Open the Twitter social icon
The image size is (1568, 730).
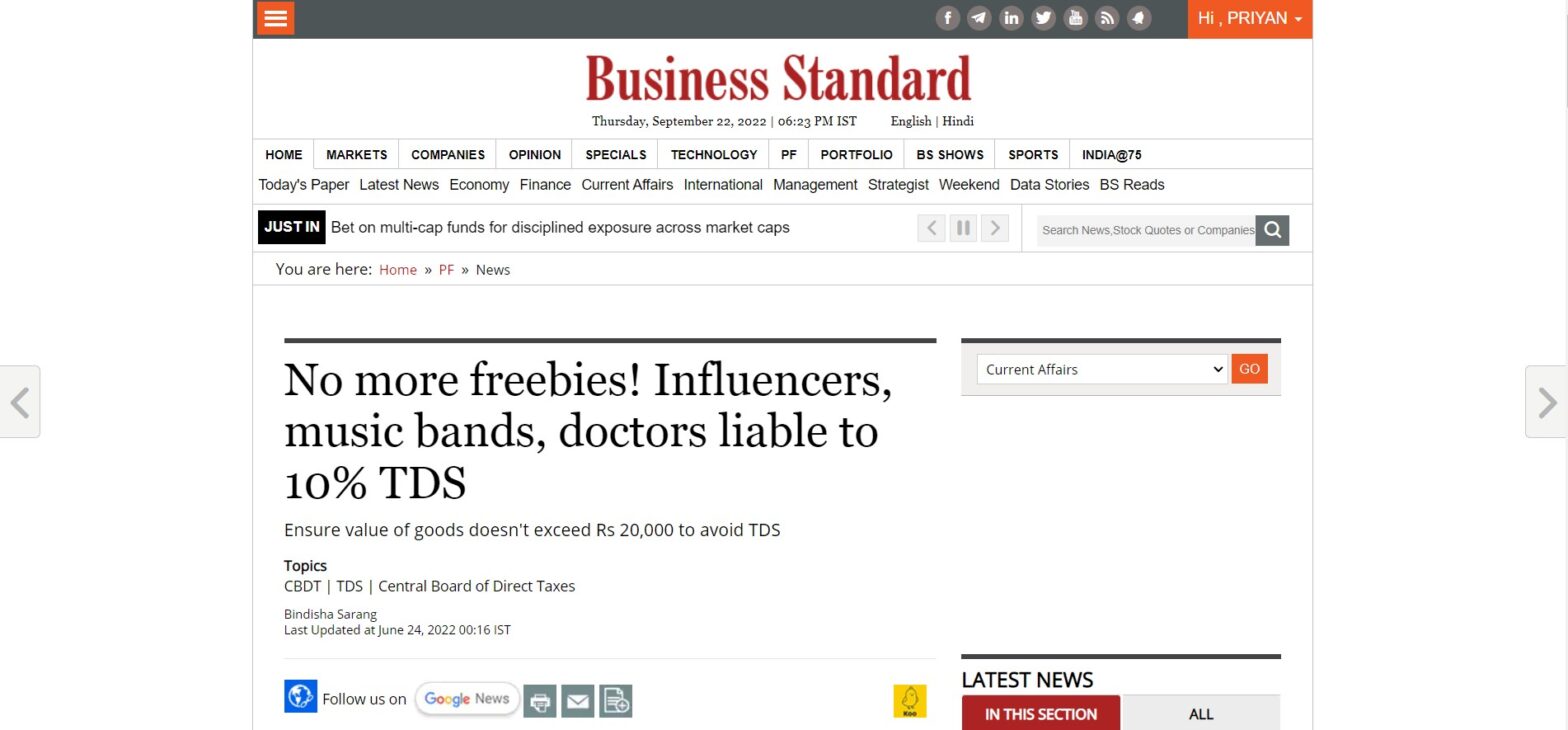(x=1043, y=18)
